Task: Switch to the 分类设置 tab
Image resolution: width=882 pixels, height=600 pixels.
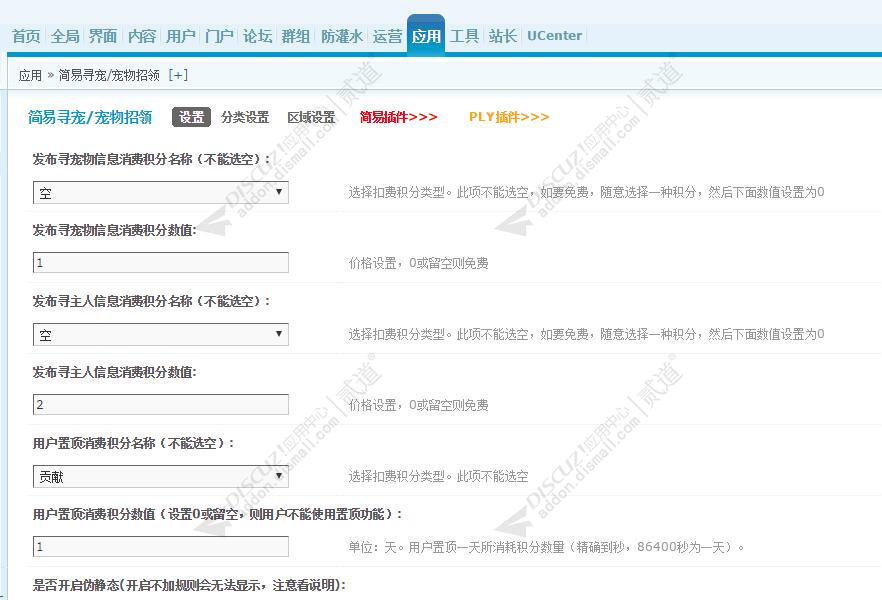Action: point(245,117)
